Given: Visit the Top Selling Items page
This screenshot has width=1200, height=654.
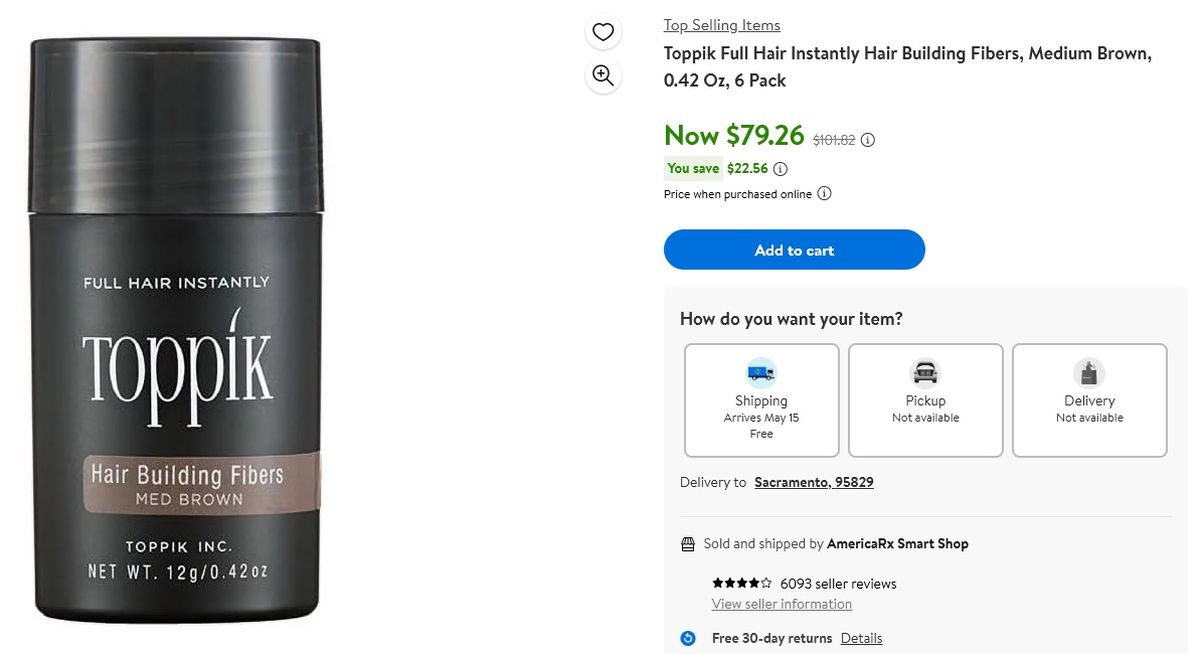Looking at the screenshot, I should tap(721, 24).
